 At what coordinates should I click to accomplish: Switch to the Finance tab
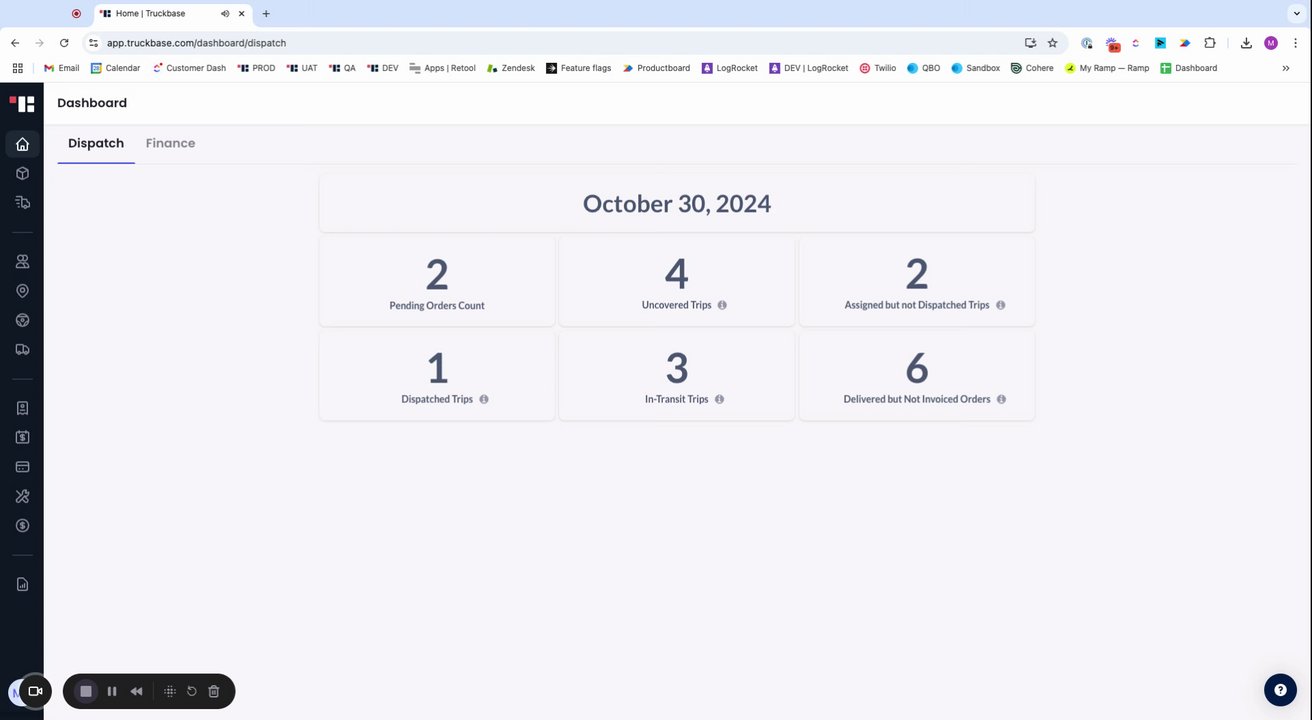coord(170,143)
